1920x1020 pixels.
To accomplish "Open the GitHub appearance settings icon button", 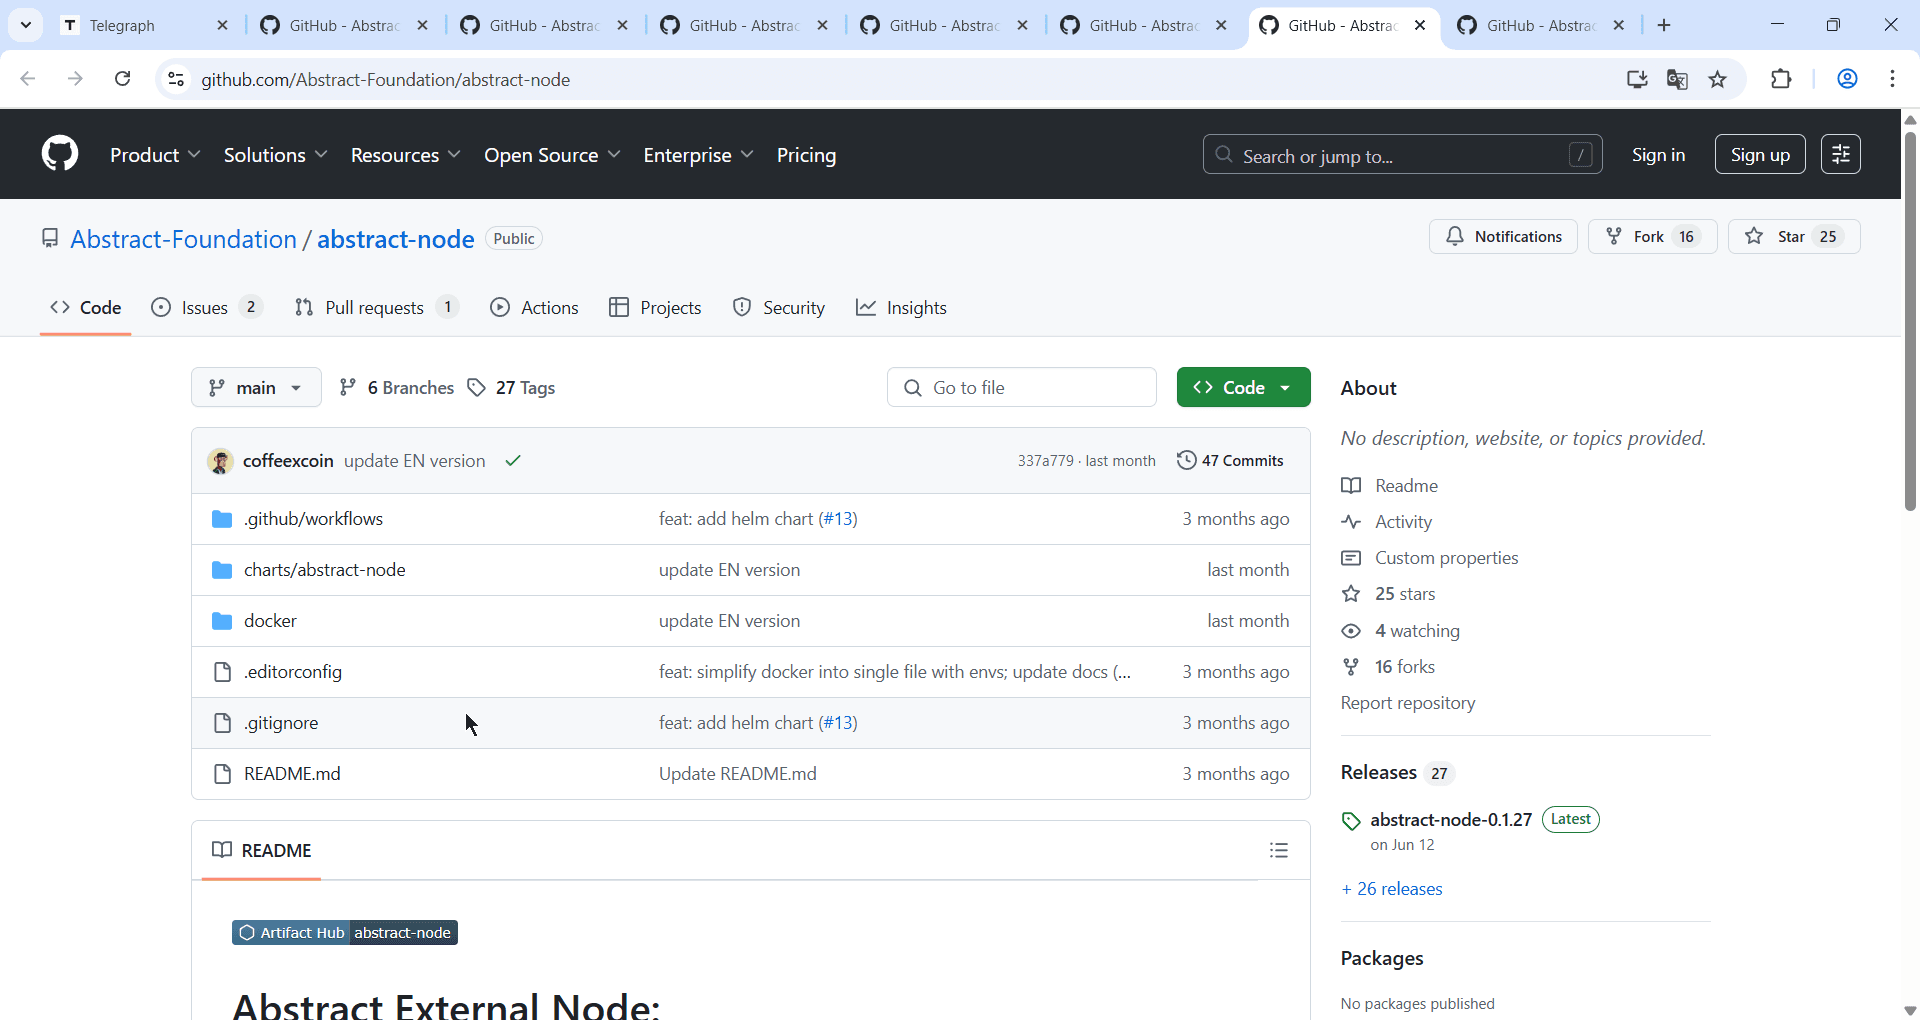I will point(1840,154).
